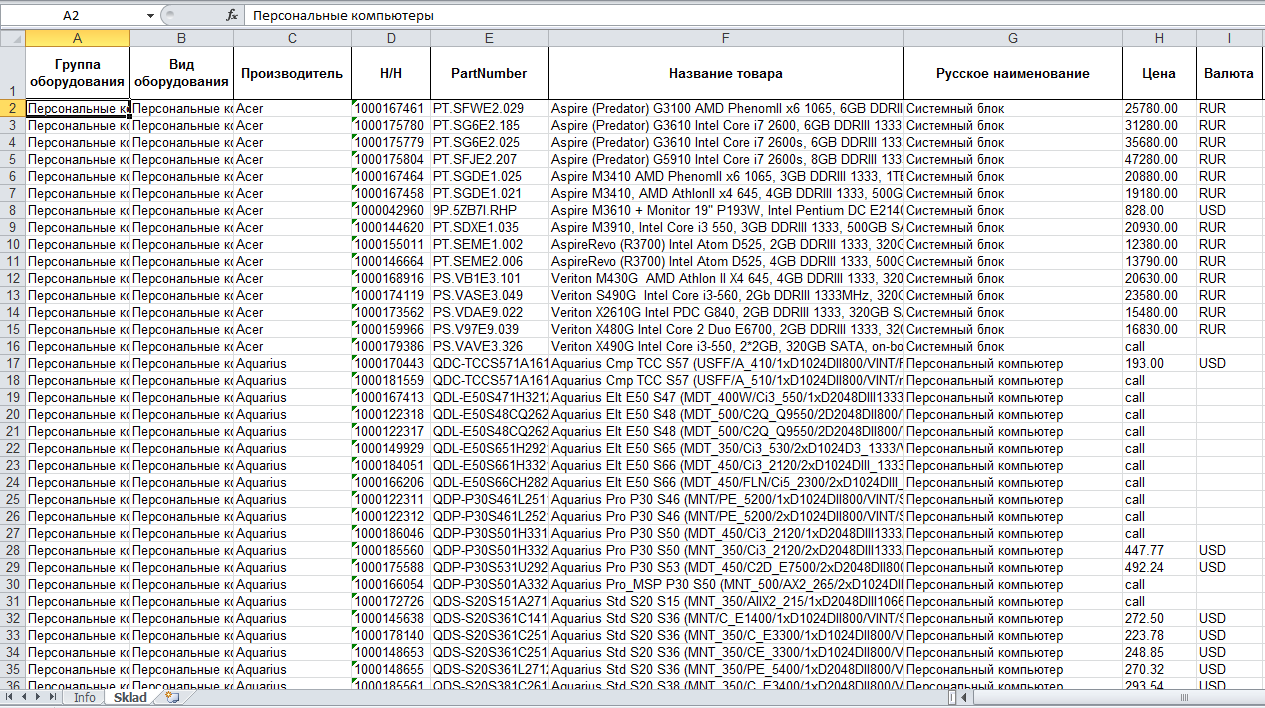Click the Name Box showing A2
The image size is (1265, 708).
72,16
